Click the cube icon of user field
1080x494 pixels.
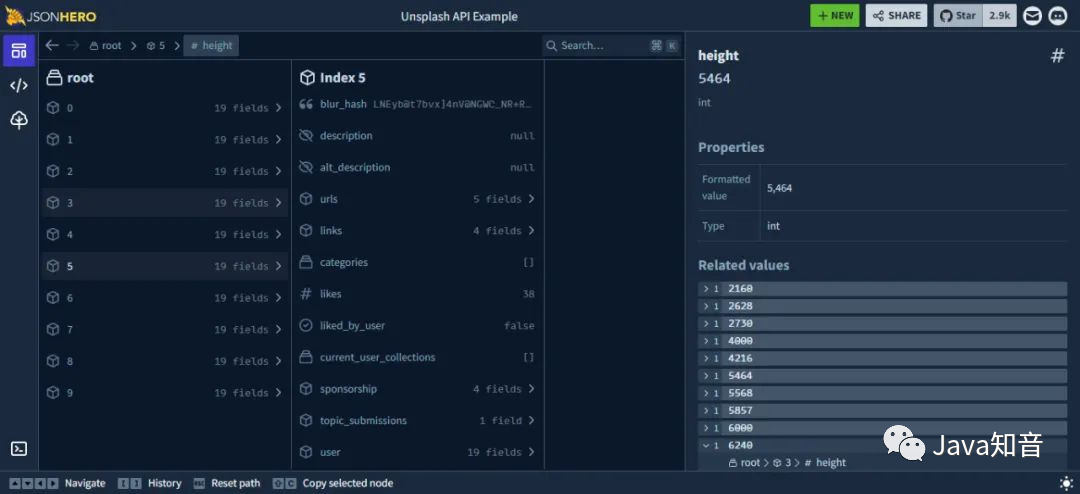tap(306, 452)
